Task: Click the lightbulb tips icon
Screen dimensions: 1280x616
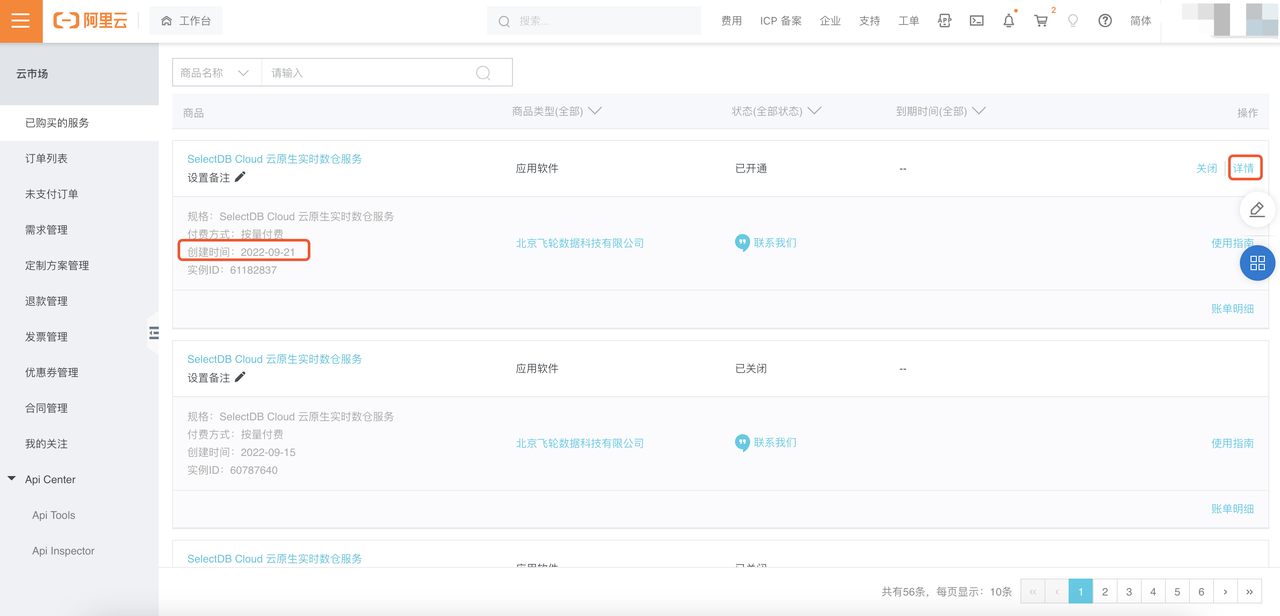Action: point(1073,21)
